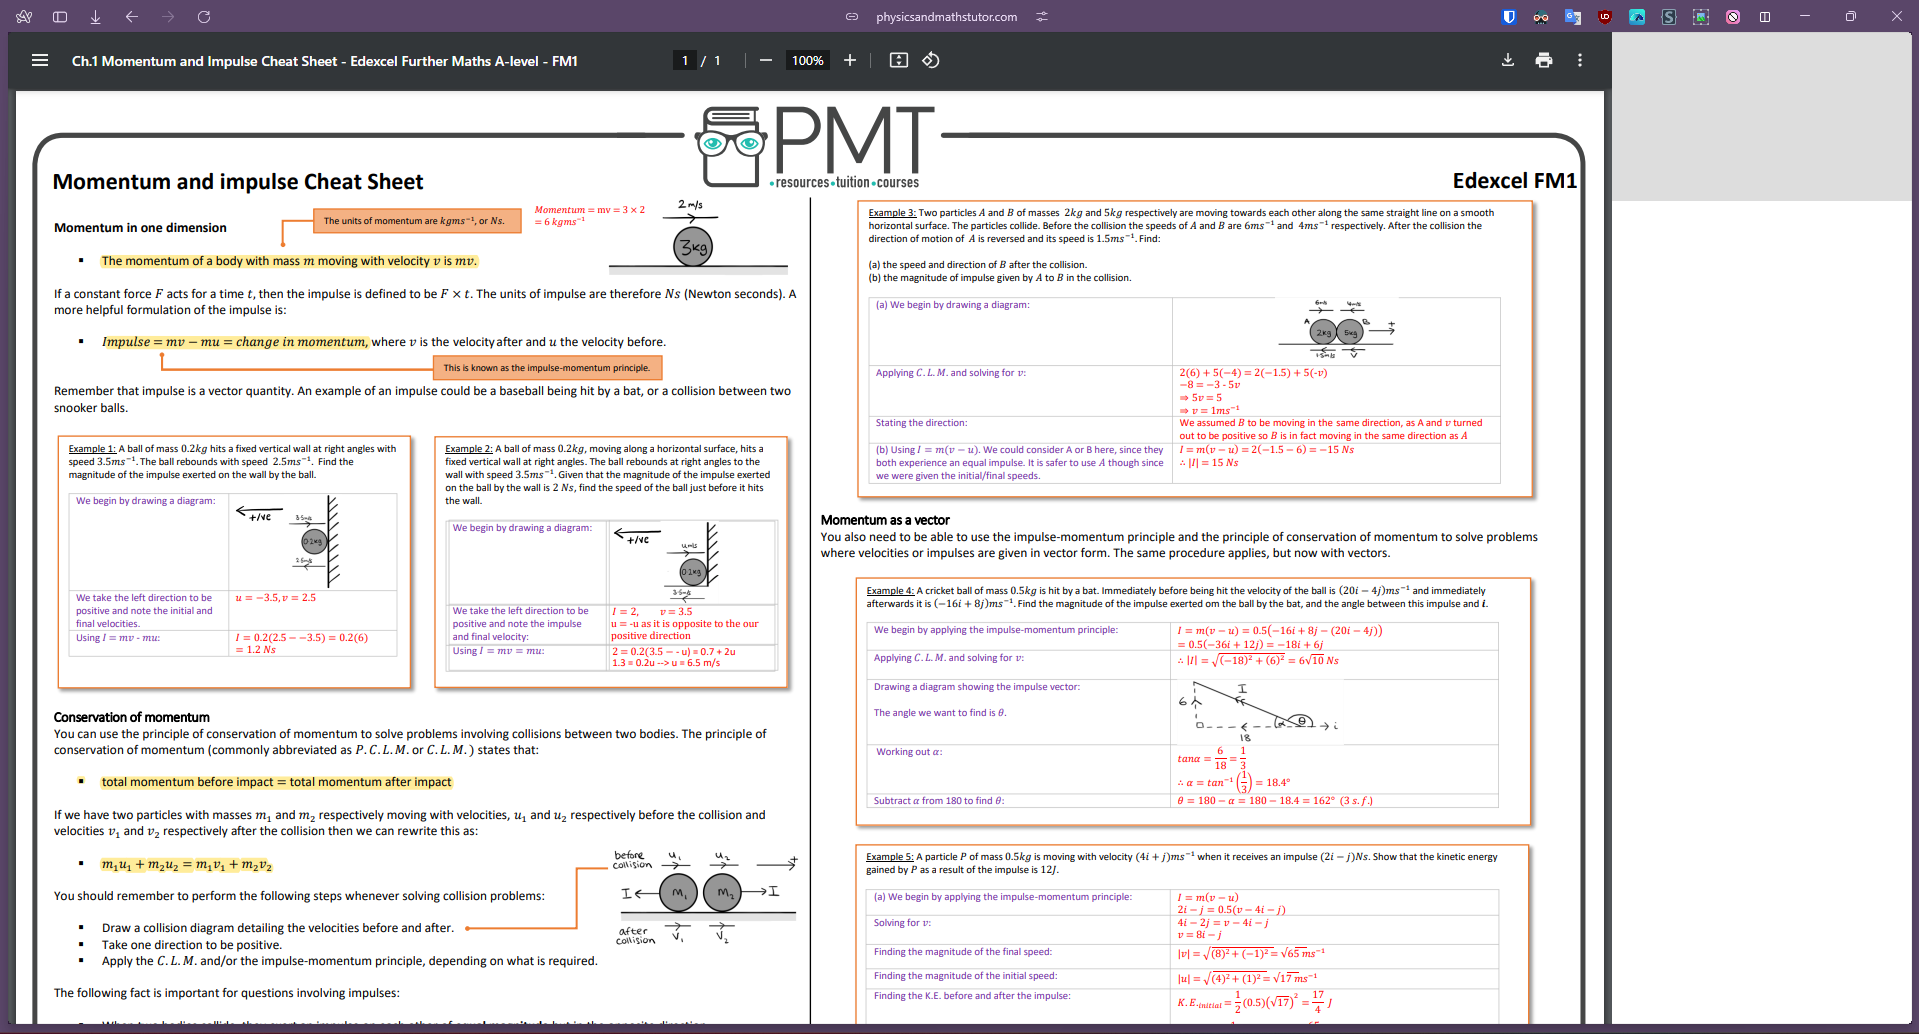Click the physicsandmathstutor.com address bar
This screenshot has width=1919, height=1034.
(946, 17)
